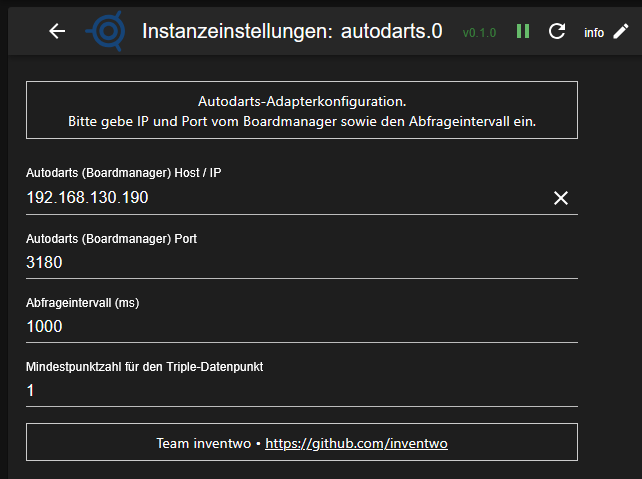Click the Autodarts-Adapterkonfiguration header text
The height and width of the screenshot is (479, 642).
pyautogui.click(x=301, y=101)
